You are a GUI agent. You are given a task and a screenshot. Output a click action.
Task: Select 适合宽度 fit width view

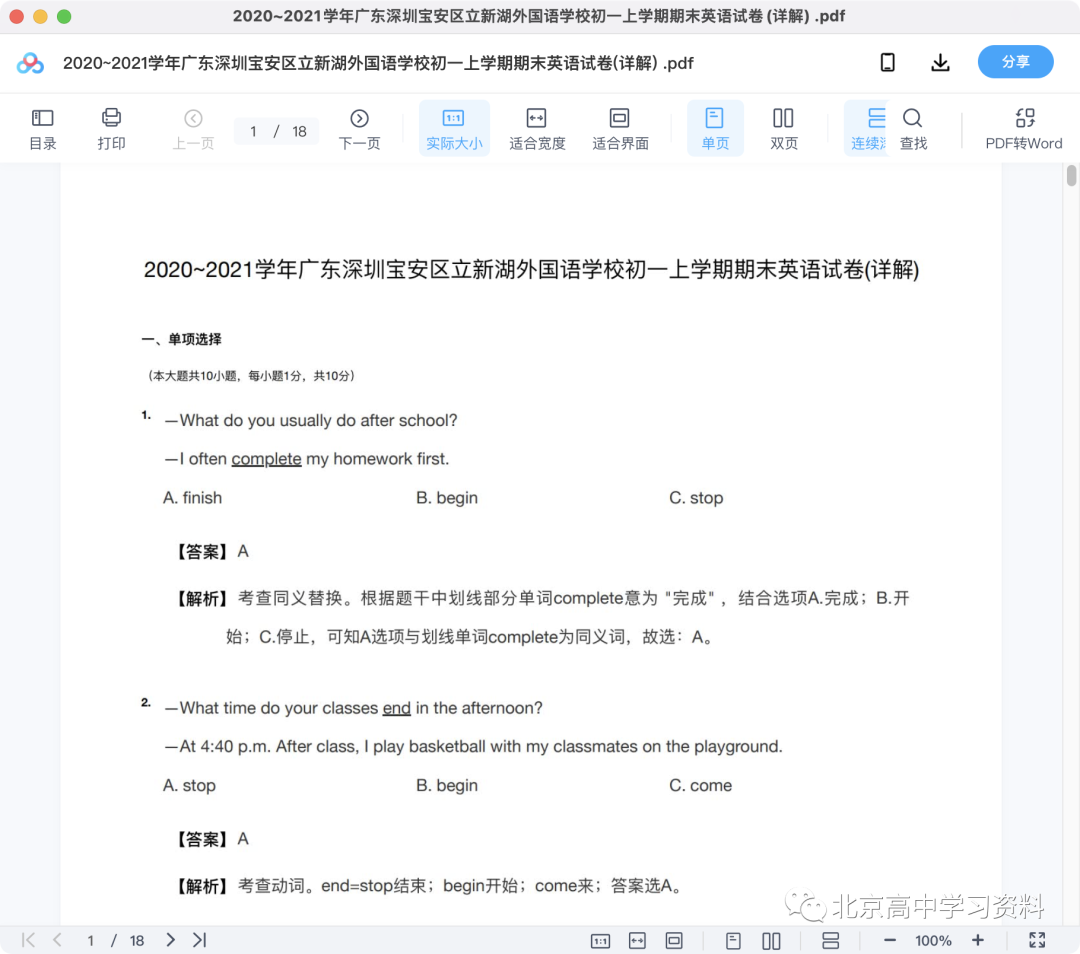click(x=537, y=129)
